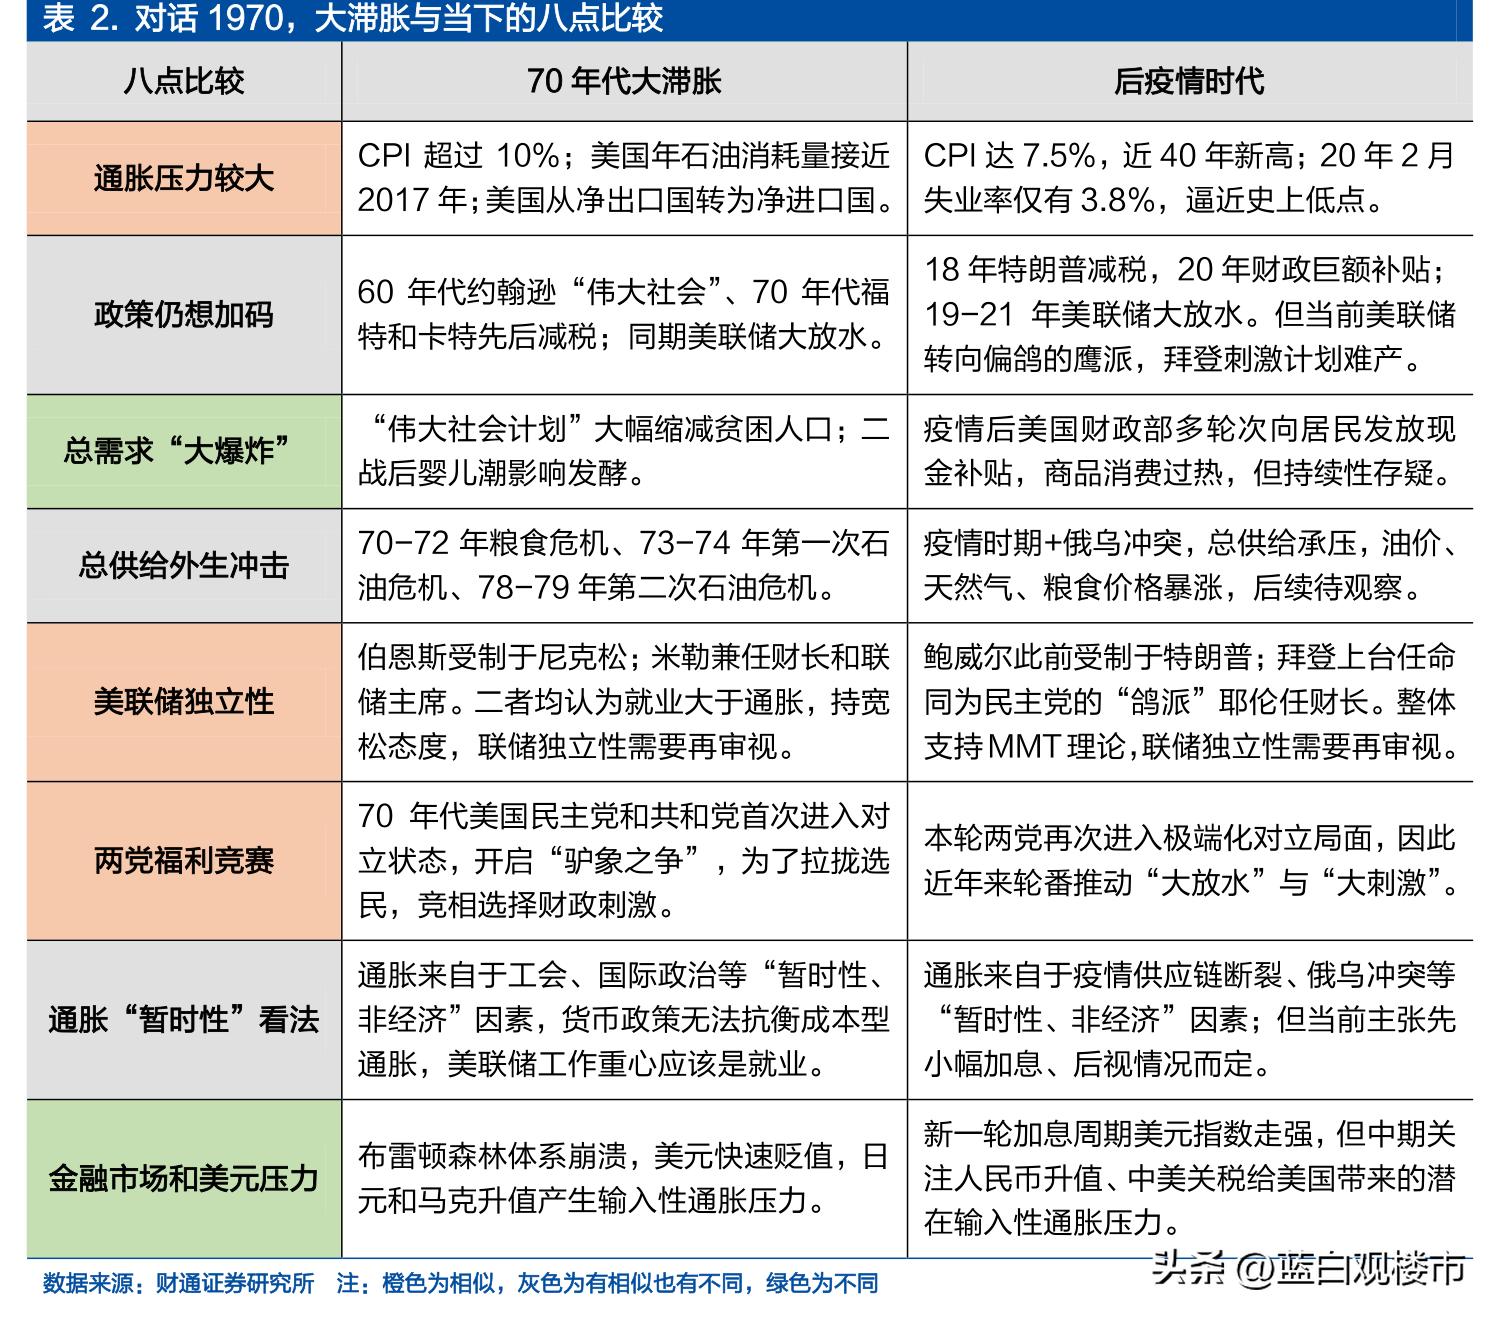Click the cell starting '疫情时期+俄乌冲突'
1500x1321 pixels.
pos(1189,566)
